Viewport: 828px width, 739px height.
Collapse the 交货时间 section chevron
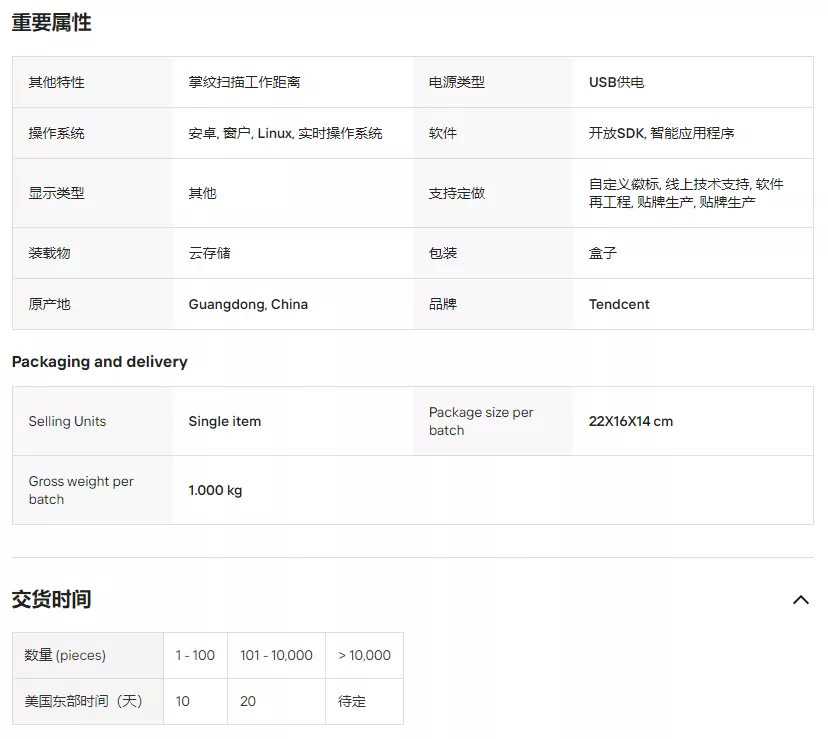coord(801,600)
